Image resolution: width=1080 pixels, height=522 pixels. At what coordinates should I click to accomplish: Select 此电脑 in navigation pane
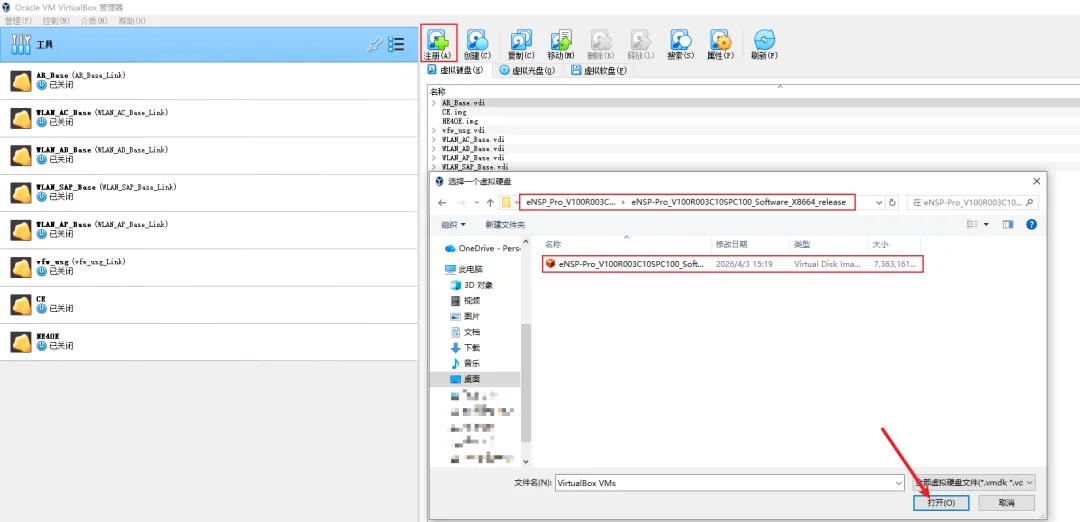(x=464, y=269)
